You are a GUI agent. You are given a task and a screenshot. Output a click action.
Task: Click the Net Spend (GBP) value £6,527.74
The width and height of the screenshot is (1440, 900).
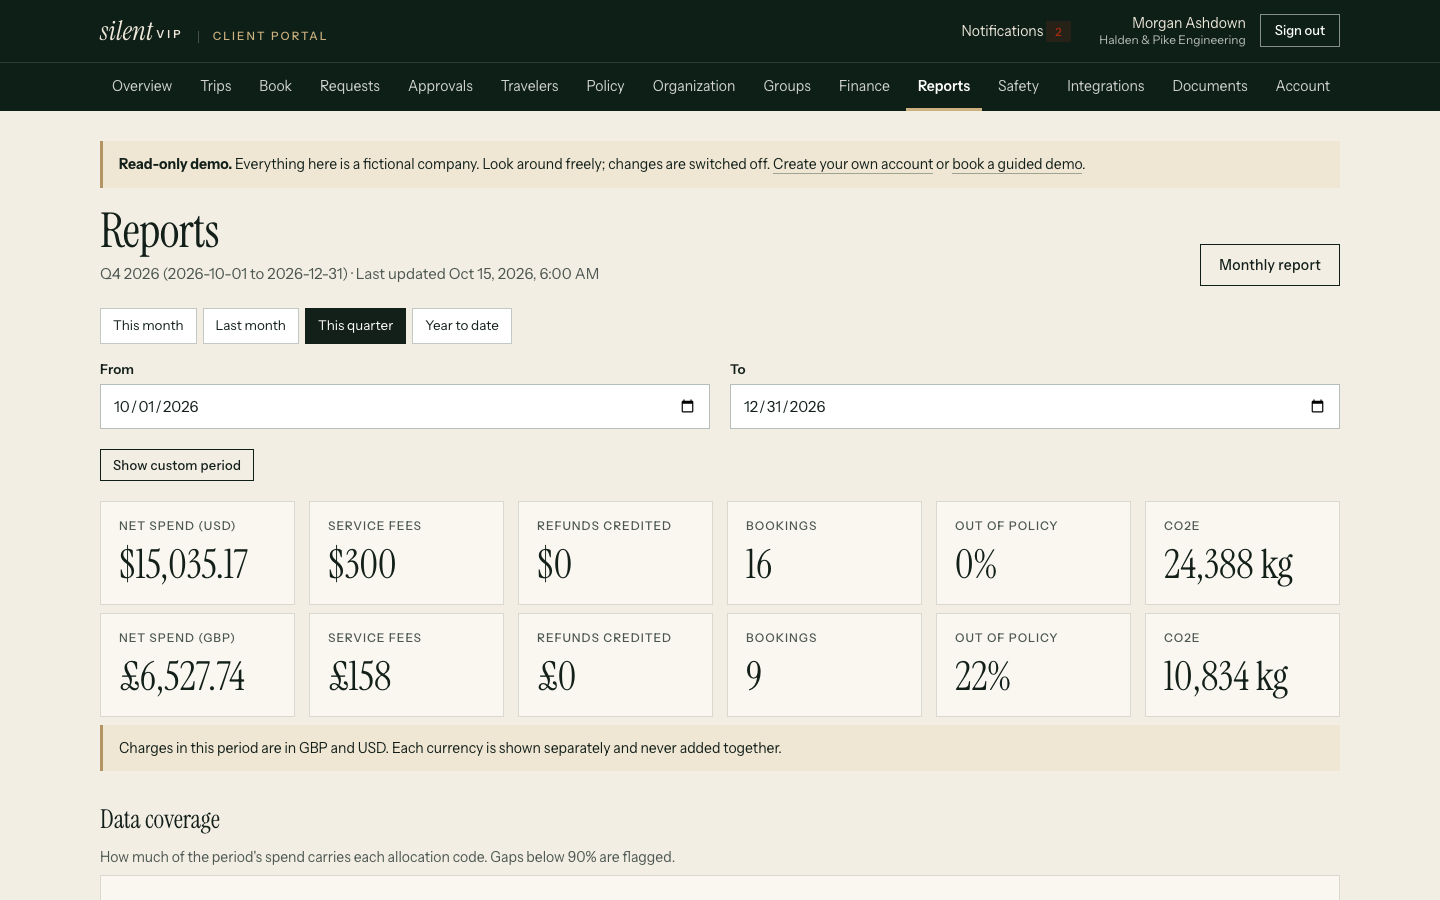(182, 677)
